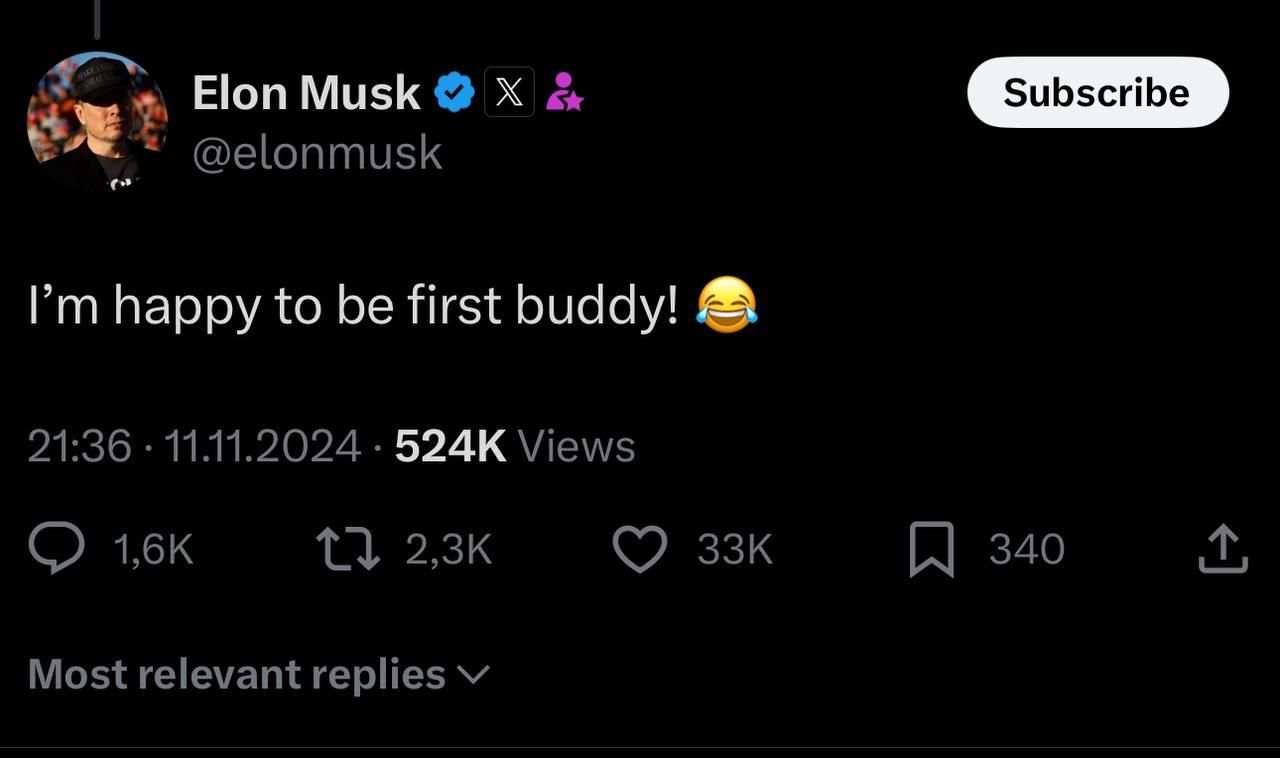The image size is (1280, 758).
Task: Click the 33K likes count
Action: (x=735, y=550)
